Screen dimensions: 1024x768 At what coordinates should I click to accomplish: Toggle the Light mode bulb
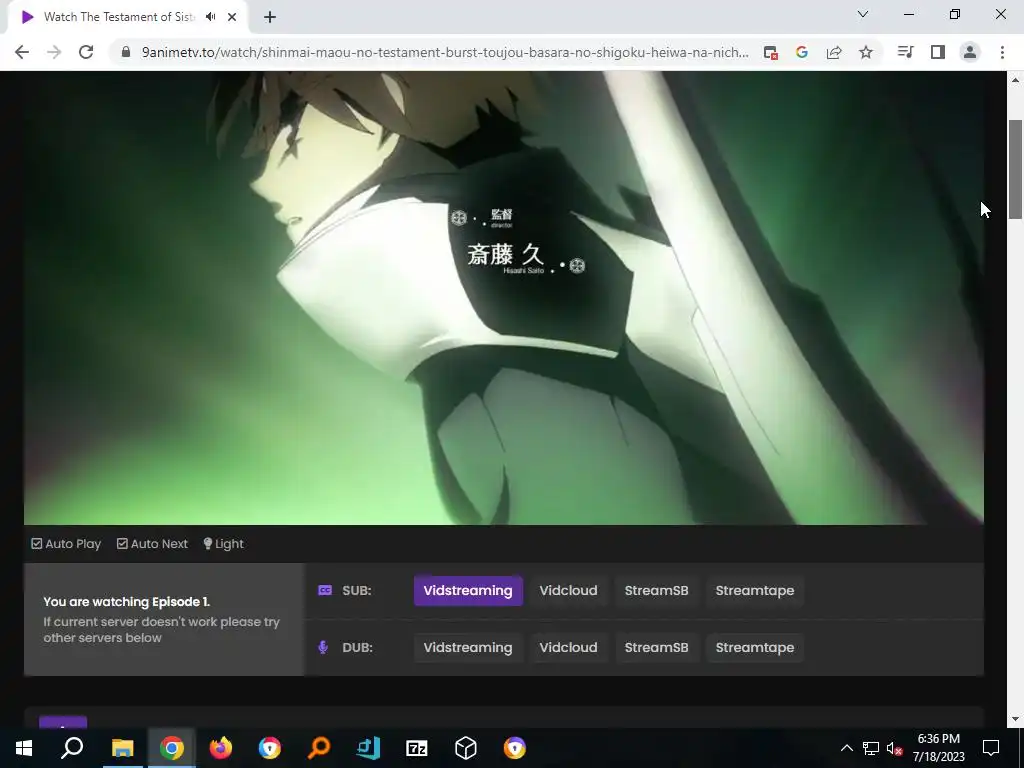pos(223,544)
